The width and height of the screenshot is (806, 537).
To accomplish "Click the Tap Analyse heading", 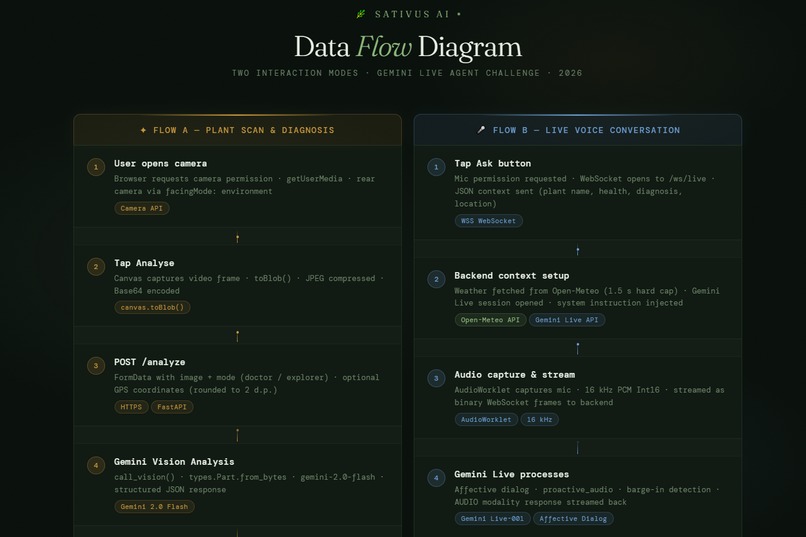I will coord(144,263).
